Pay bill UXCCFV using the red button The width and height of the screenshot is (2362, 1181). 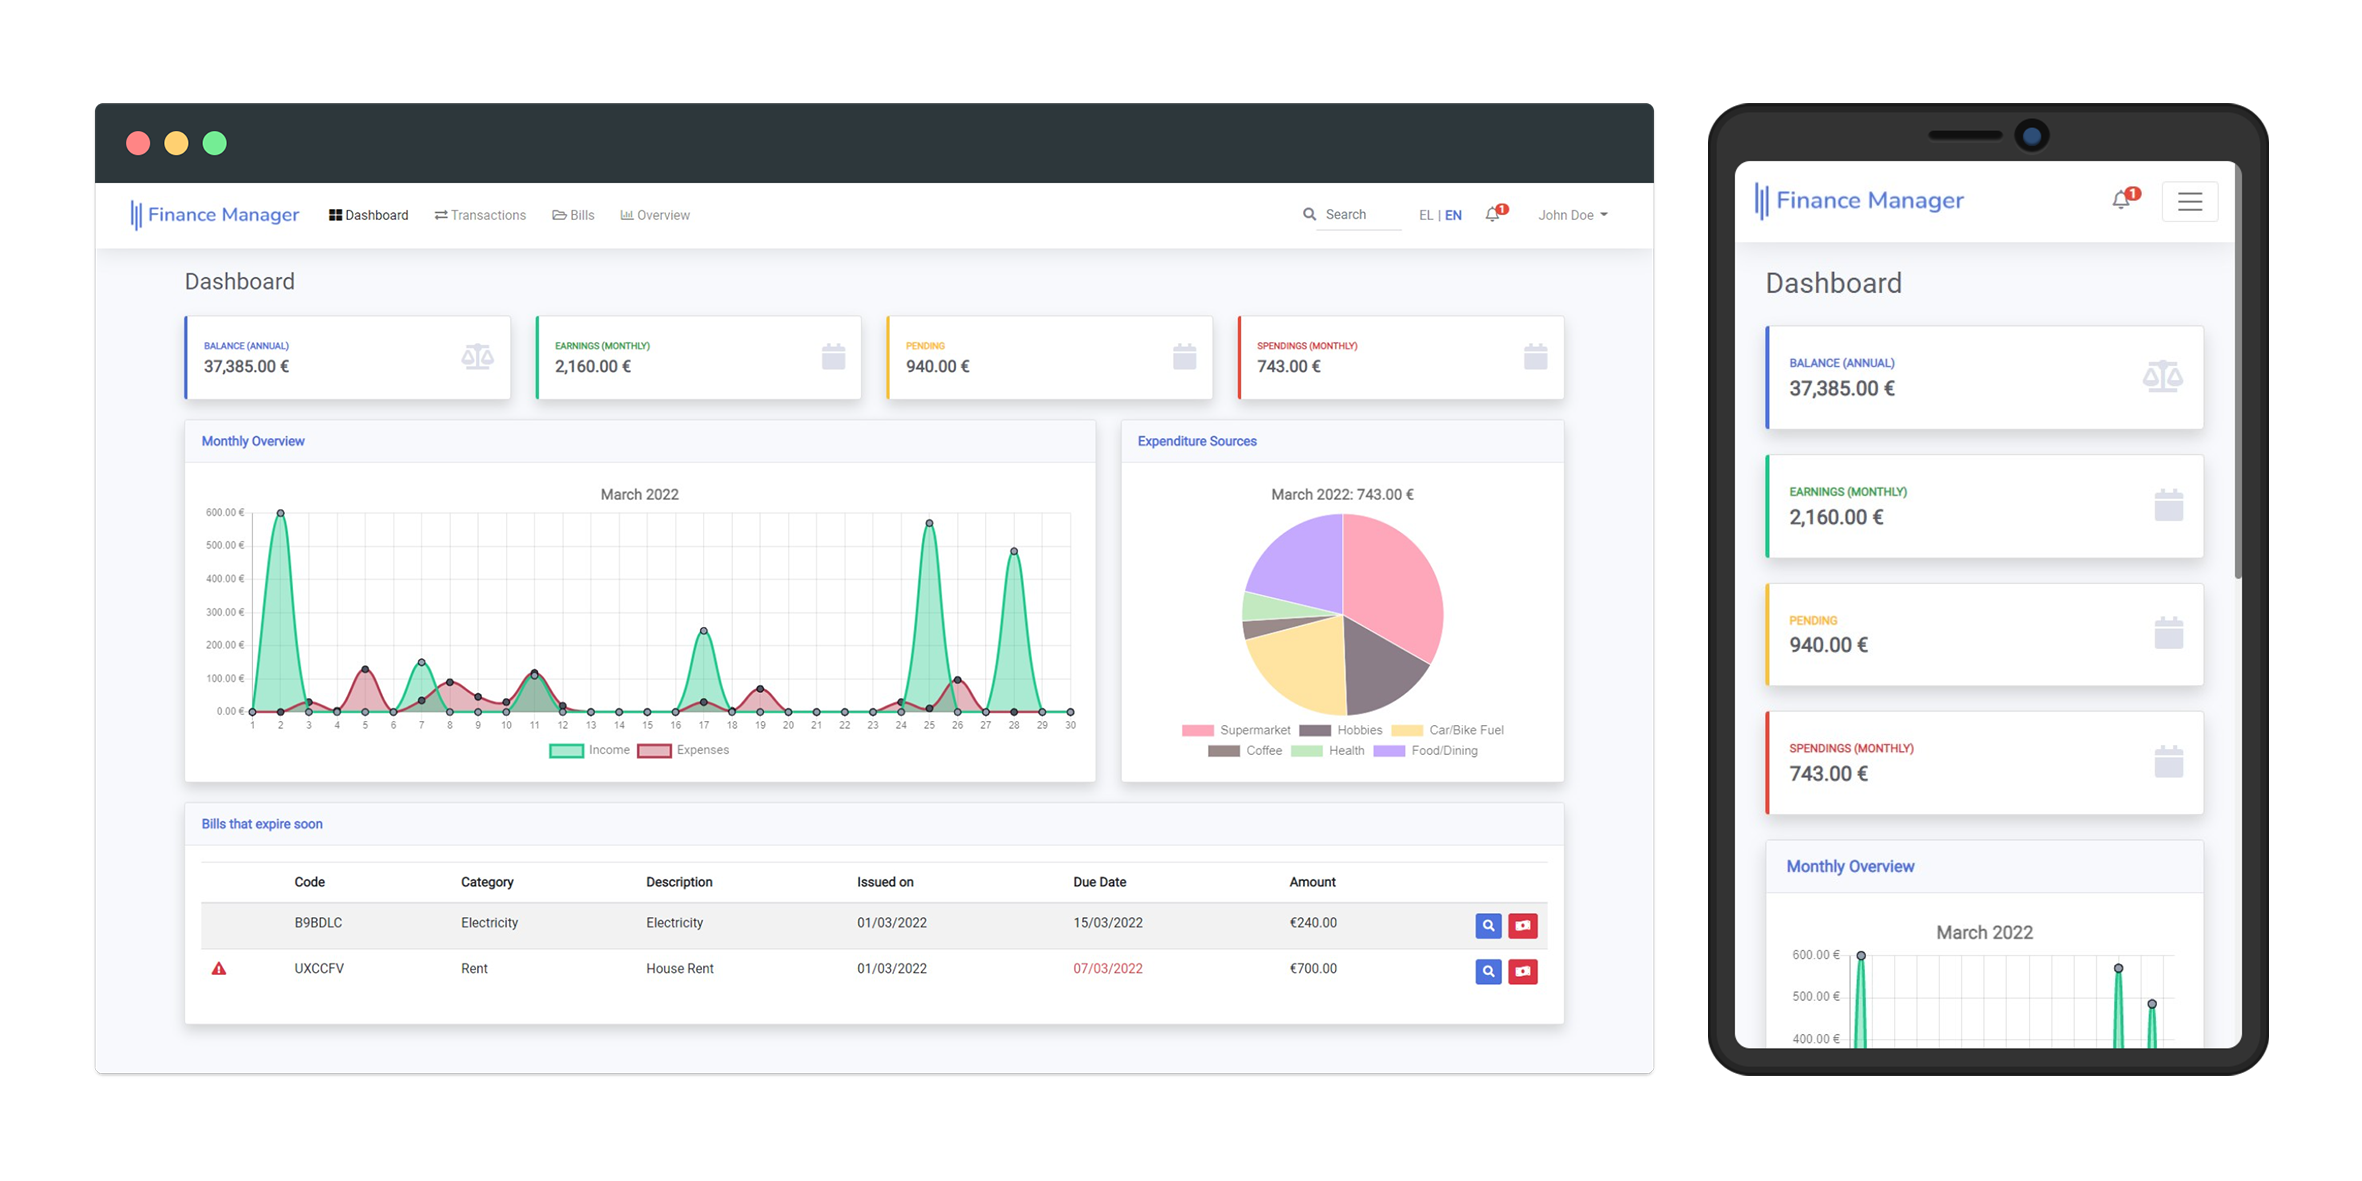[x=1522, y=971]
